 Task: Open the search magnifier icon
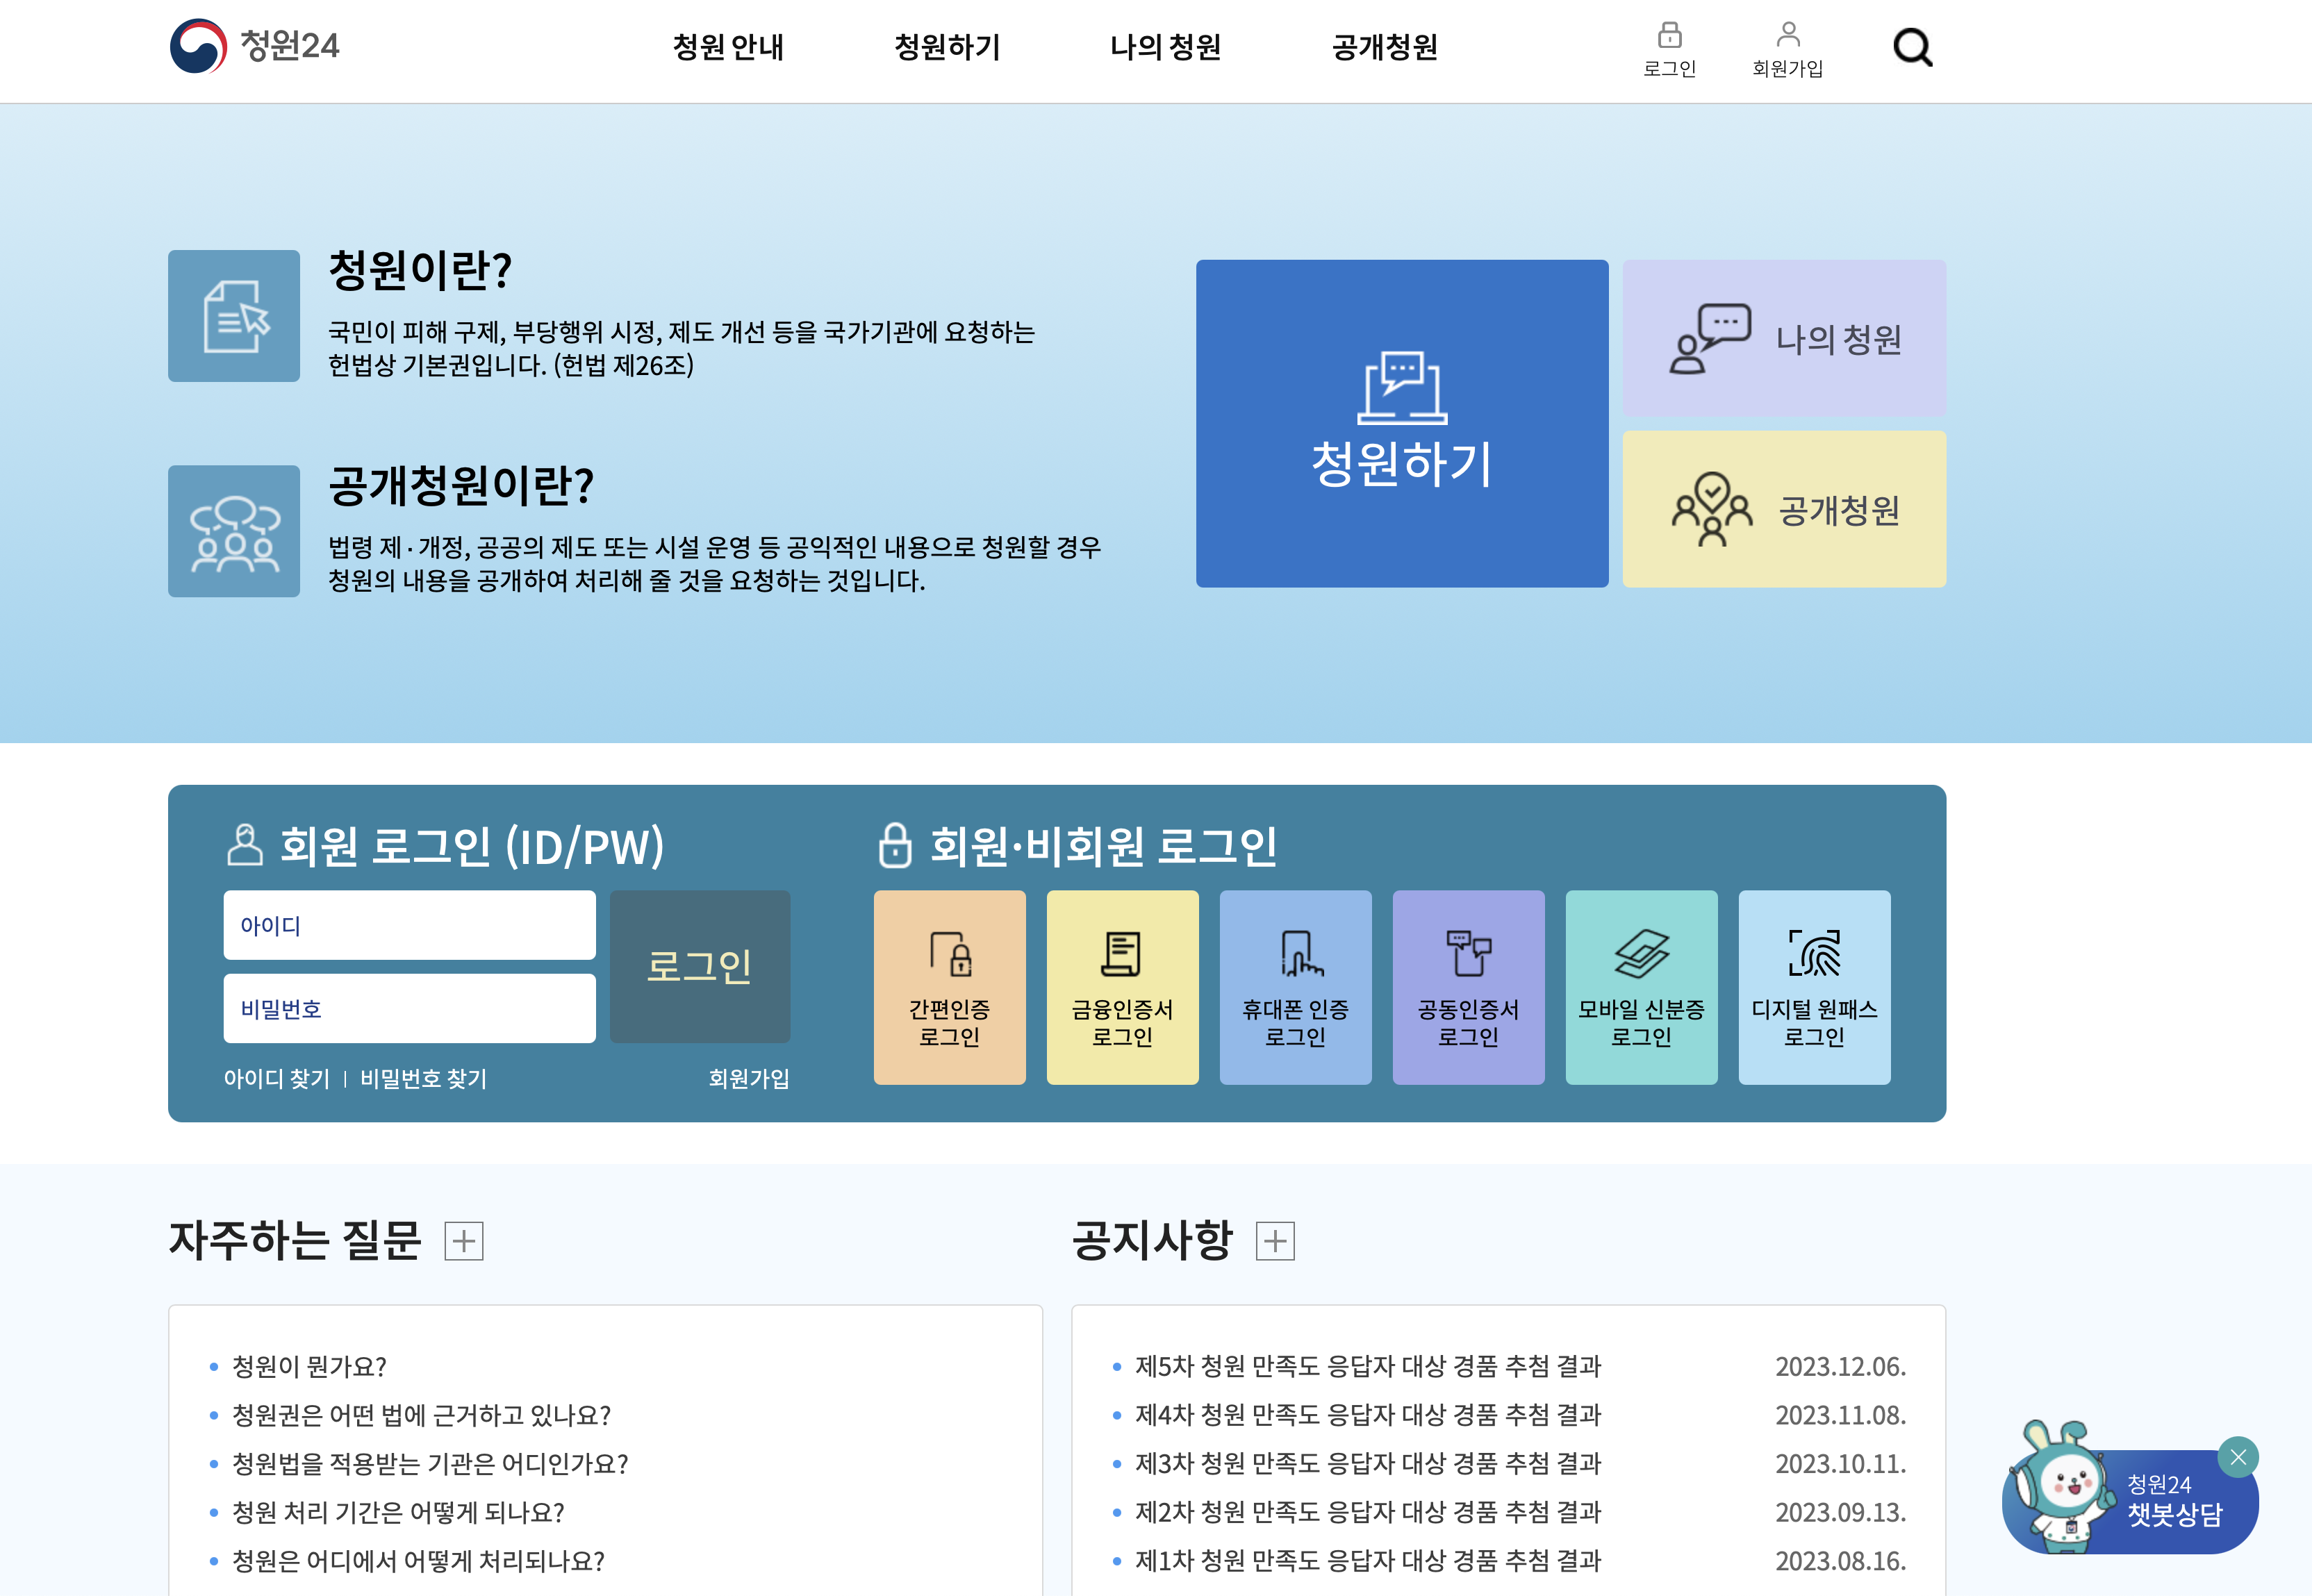coord(1912,47)
